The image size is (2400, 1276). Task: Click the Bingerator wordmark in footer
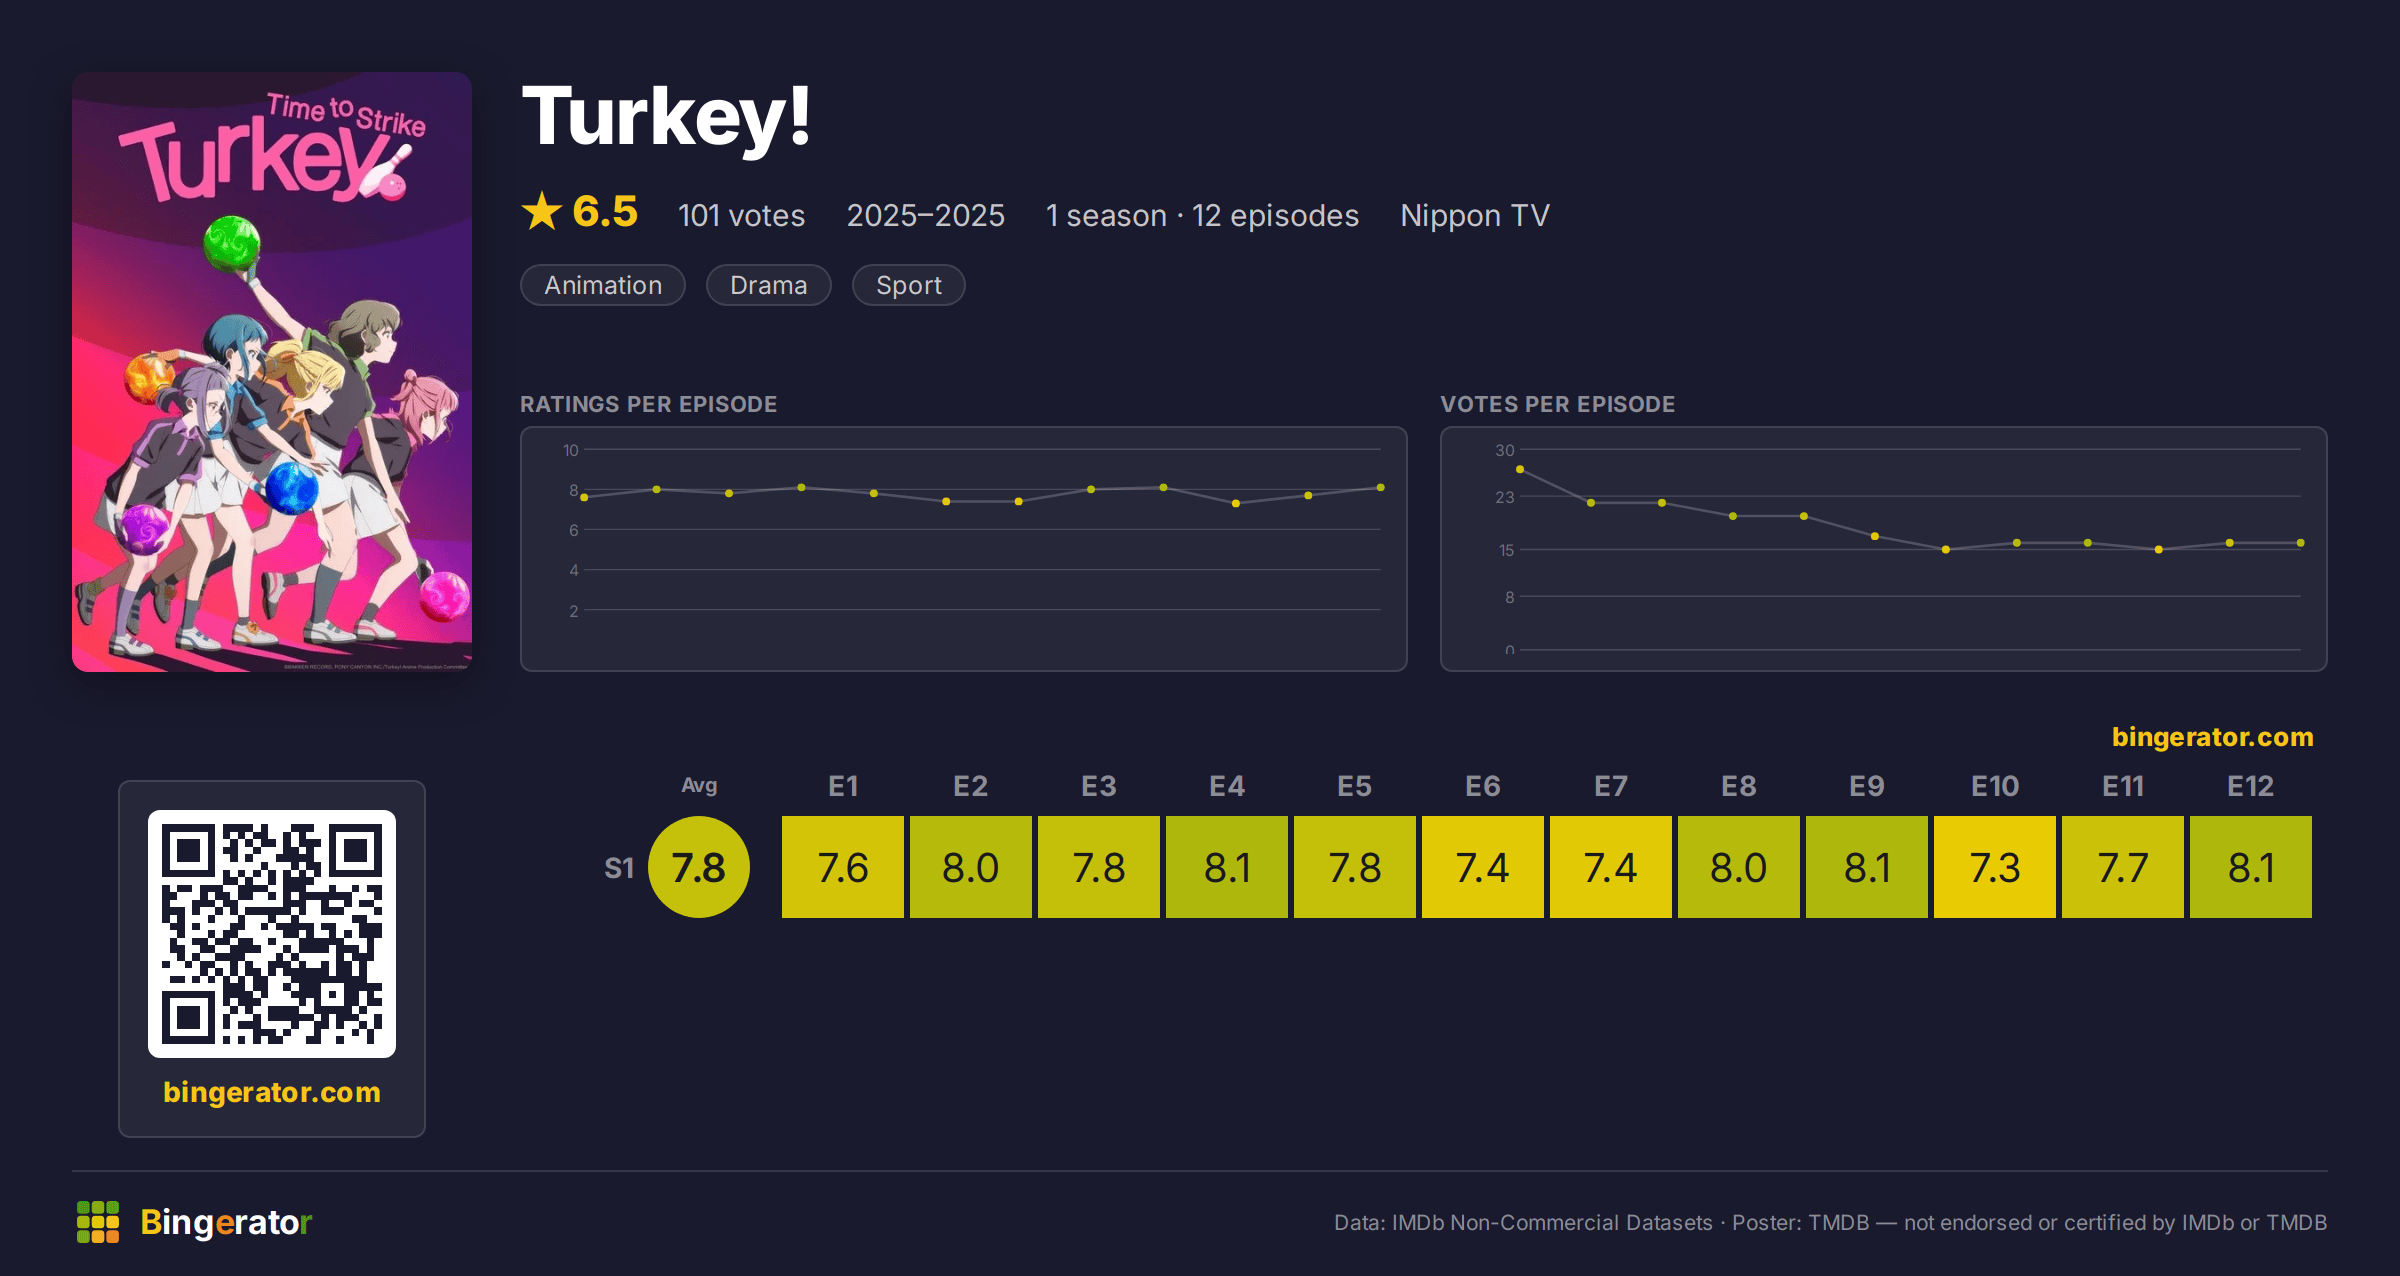(x=226, y=1222)
